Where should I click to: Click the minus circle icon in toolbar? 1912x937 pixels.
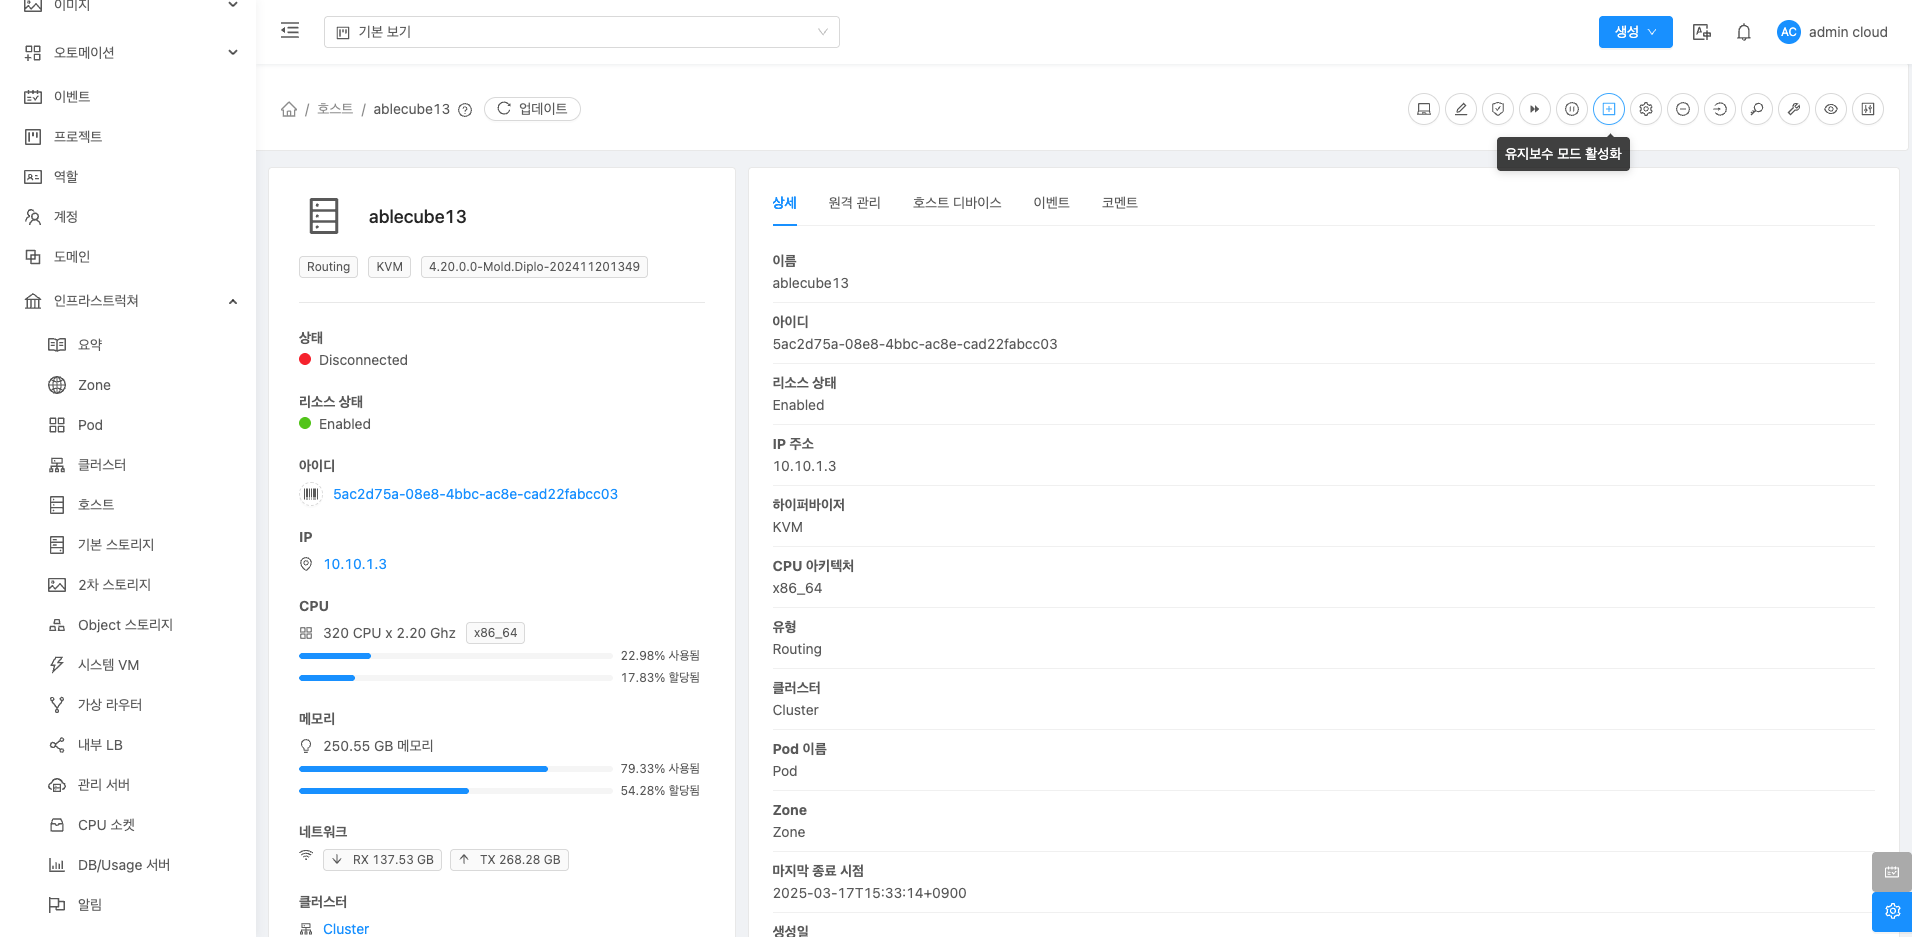[1682, 109]
